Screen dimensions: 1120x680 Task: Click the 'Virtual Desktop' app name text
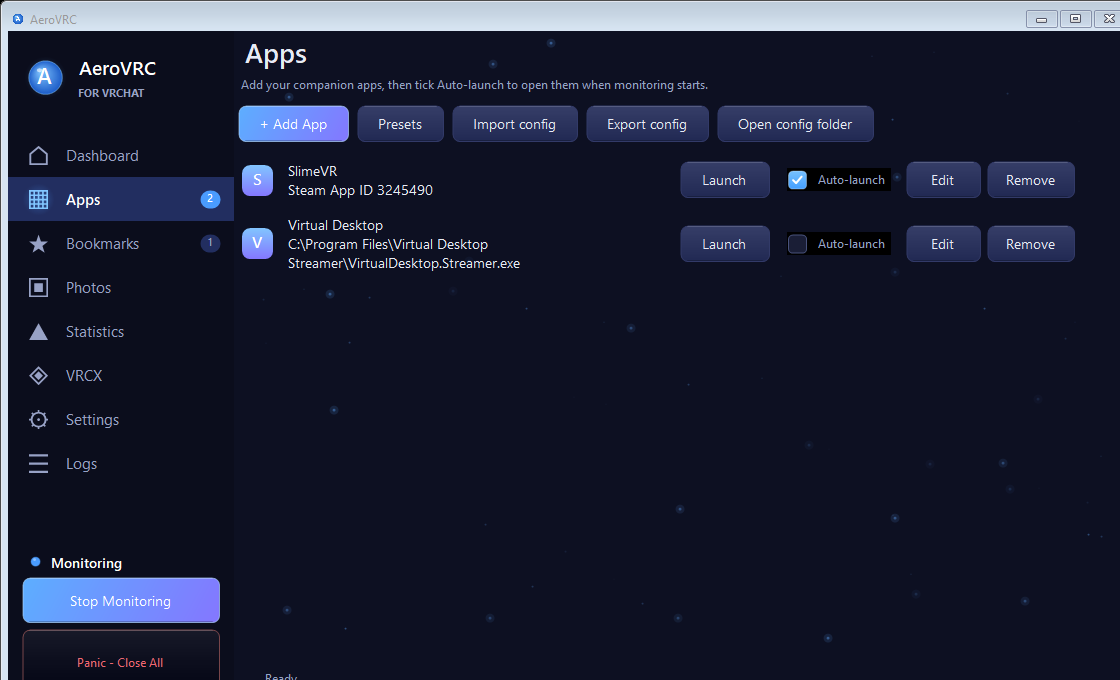[335, 225]
